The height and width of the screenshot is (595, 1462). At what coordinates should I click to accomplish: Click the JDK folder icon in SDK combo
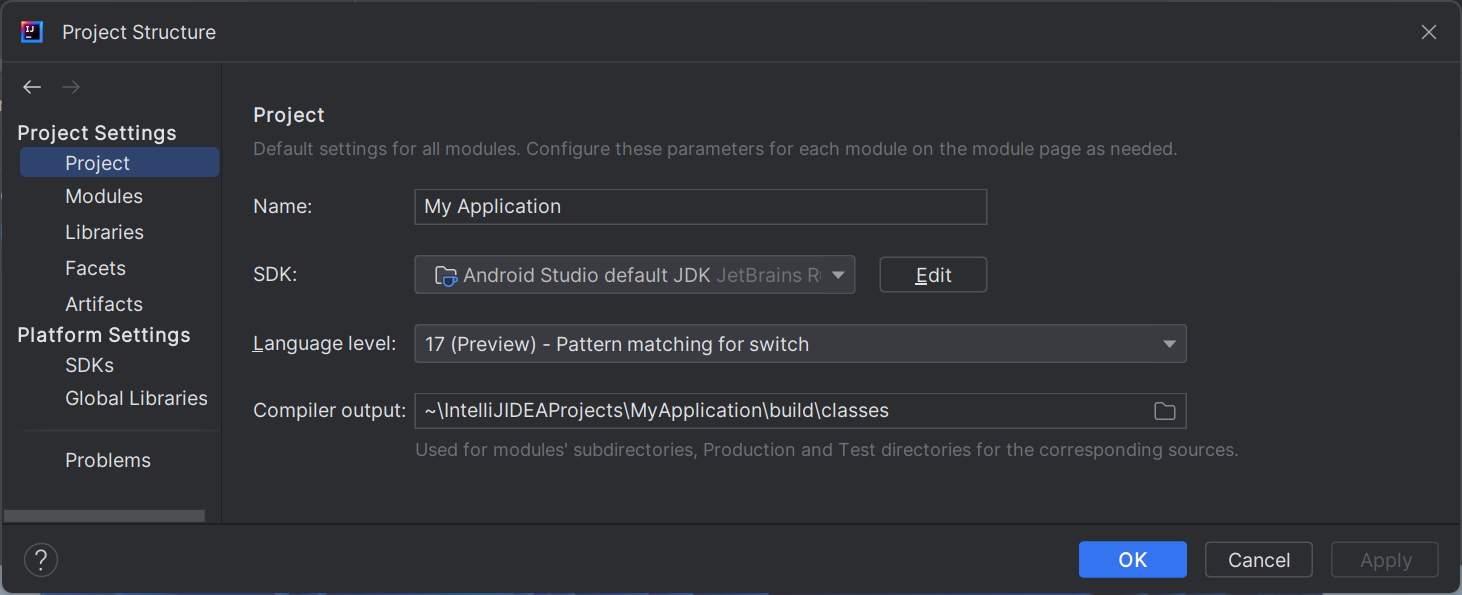coord(446,275)
